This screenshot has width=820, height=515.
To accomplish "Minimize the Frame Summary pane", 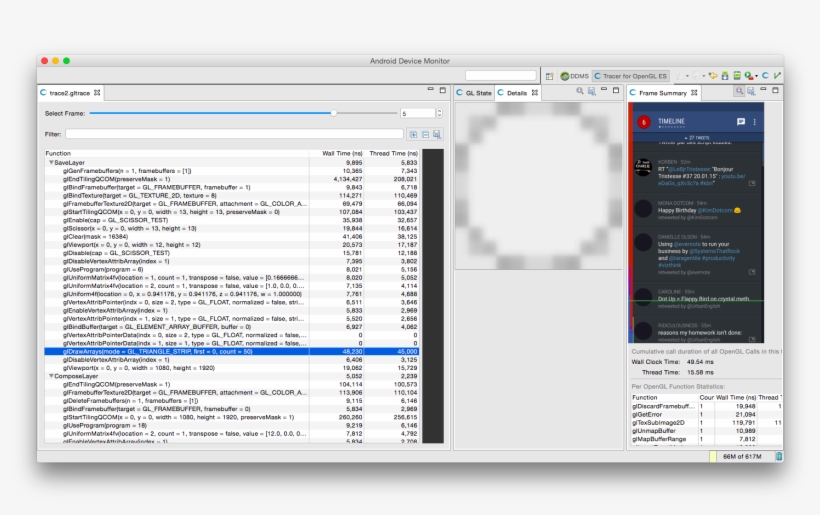I will click(x=763, y=89).
